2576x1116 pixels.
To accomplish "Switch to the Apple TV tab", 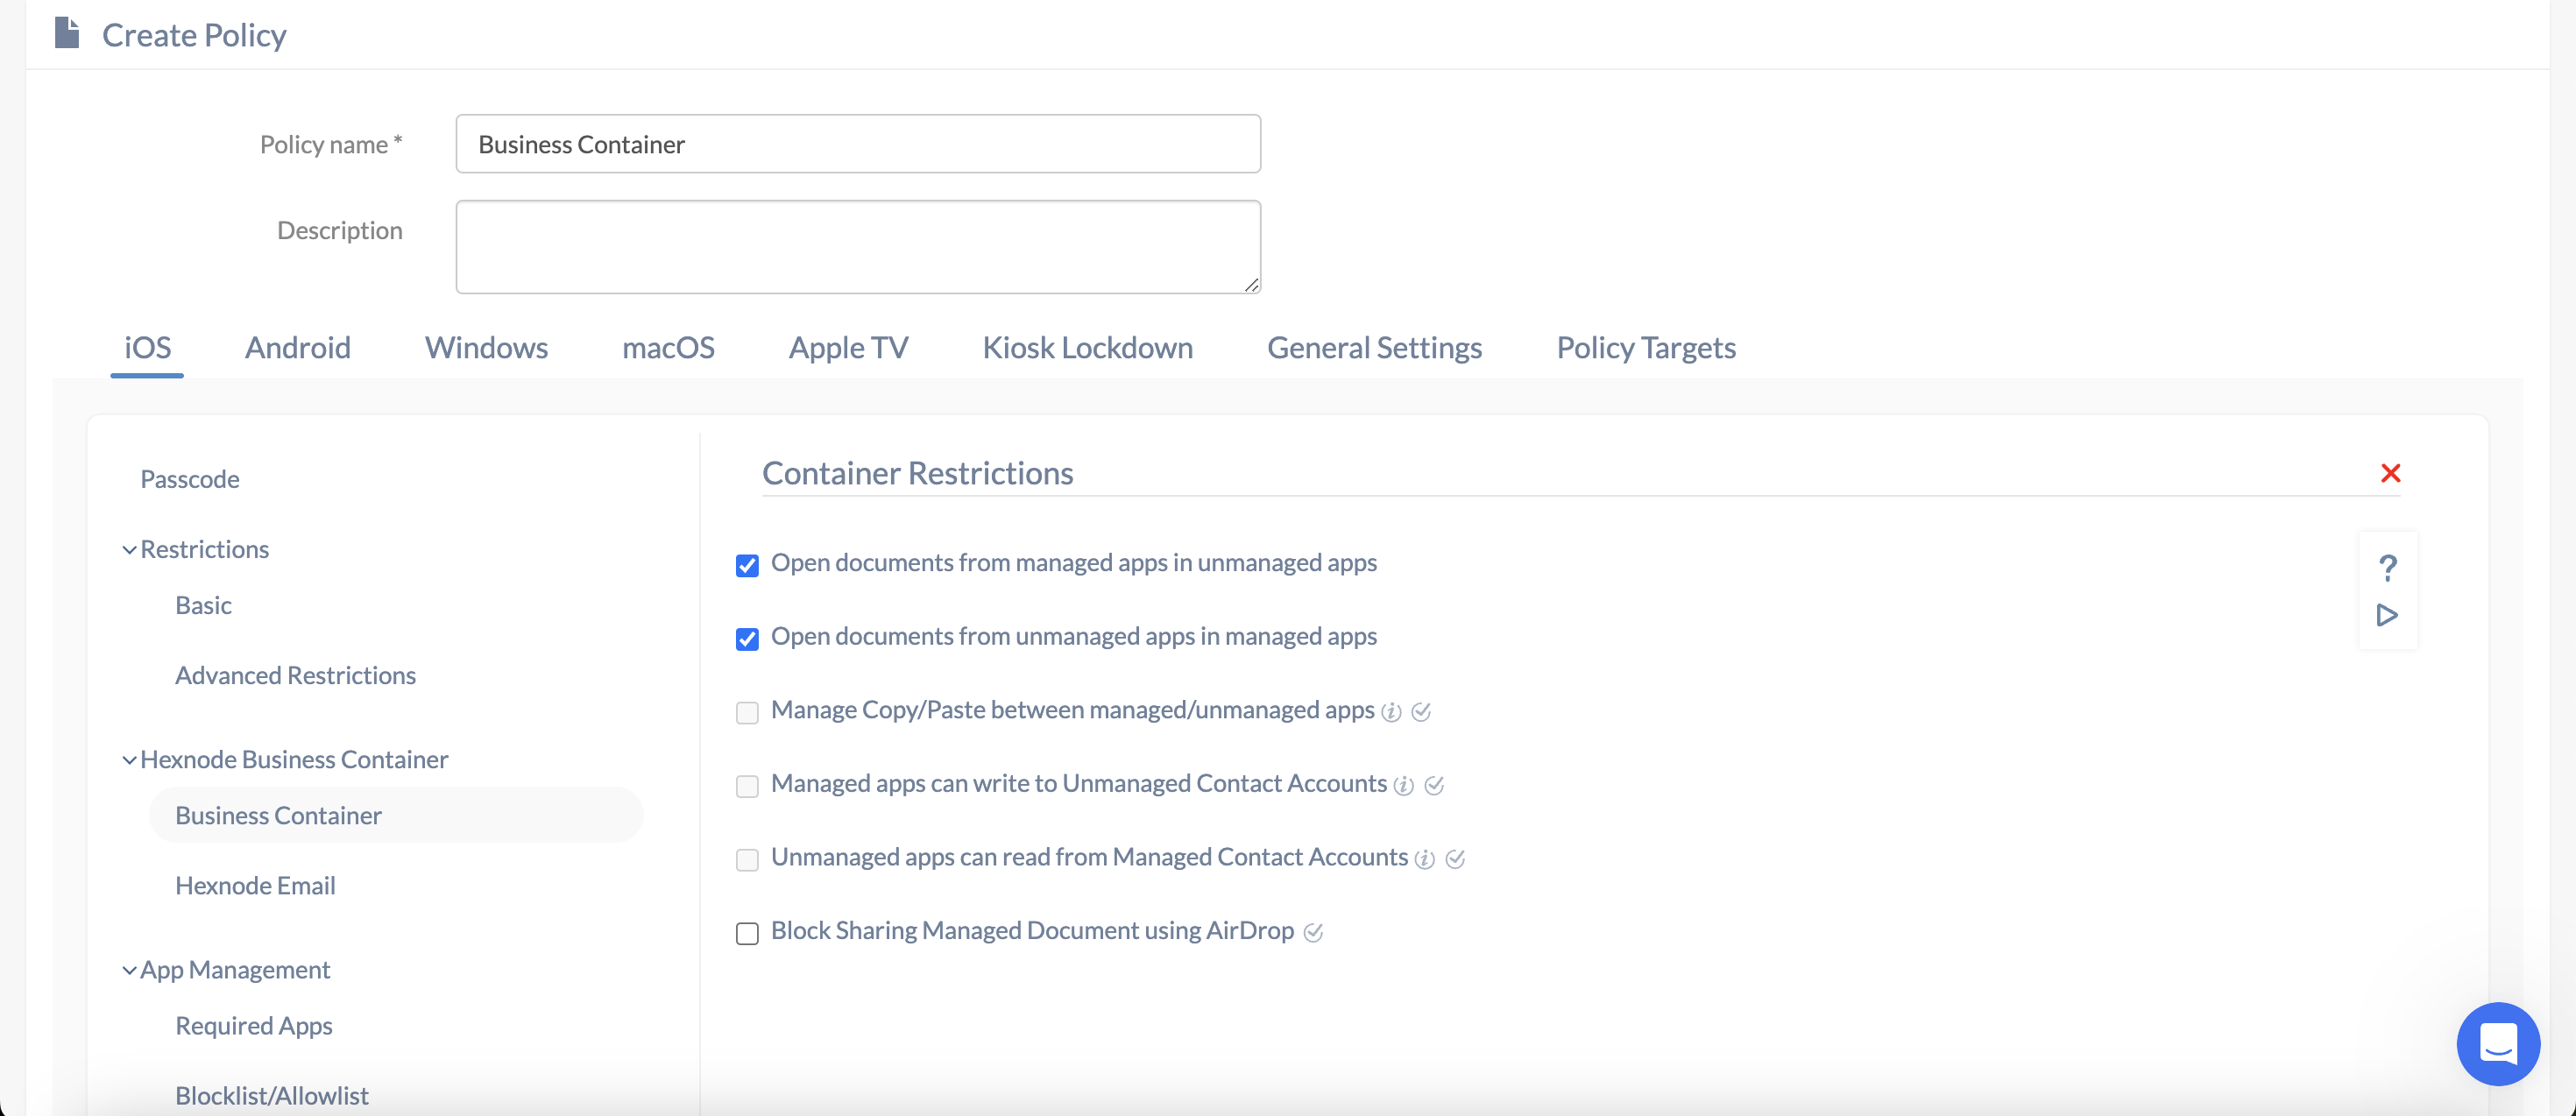I will pyautogui.click(x=848, y=348).
